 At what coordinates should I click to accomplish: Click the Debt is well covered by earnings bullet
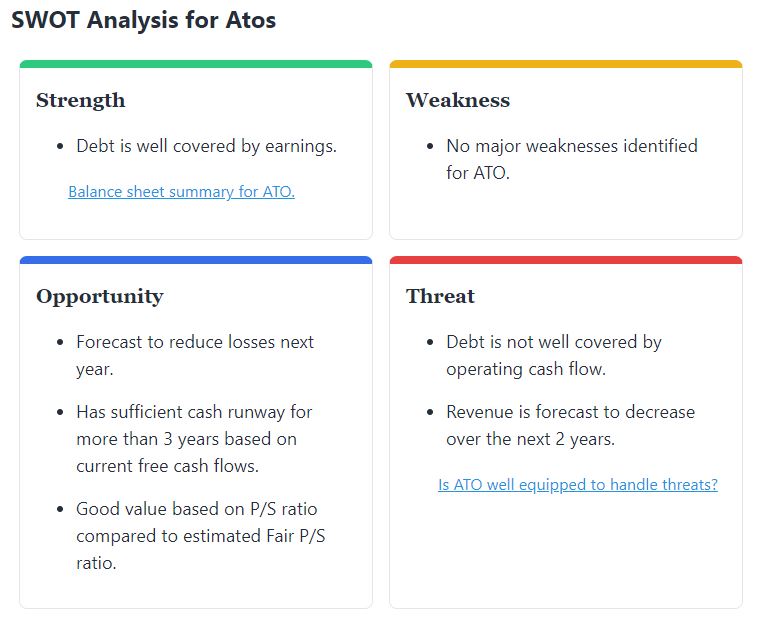coord(207,146)
